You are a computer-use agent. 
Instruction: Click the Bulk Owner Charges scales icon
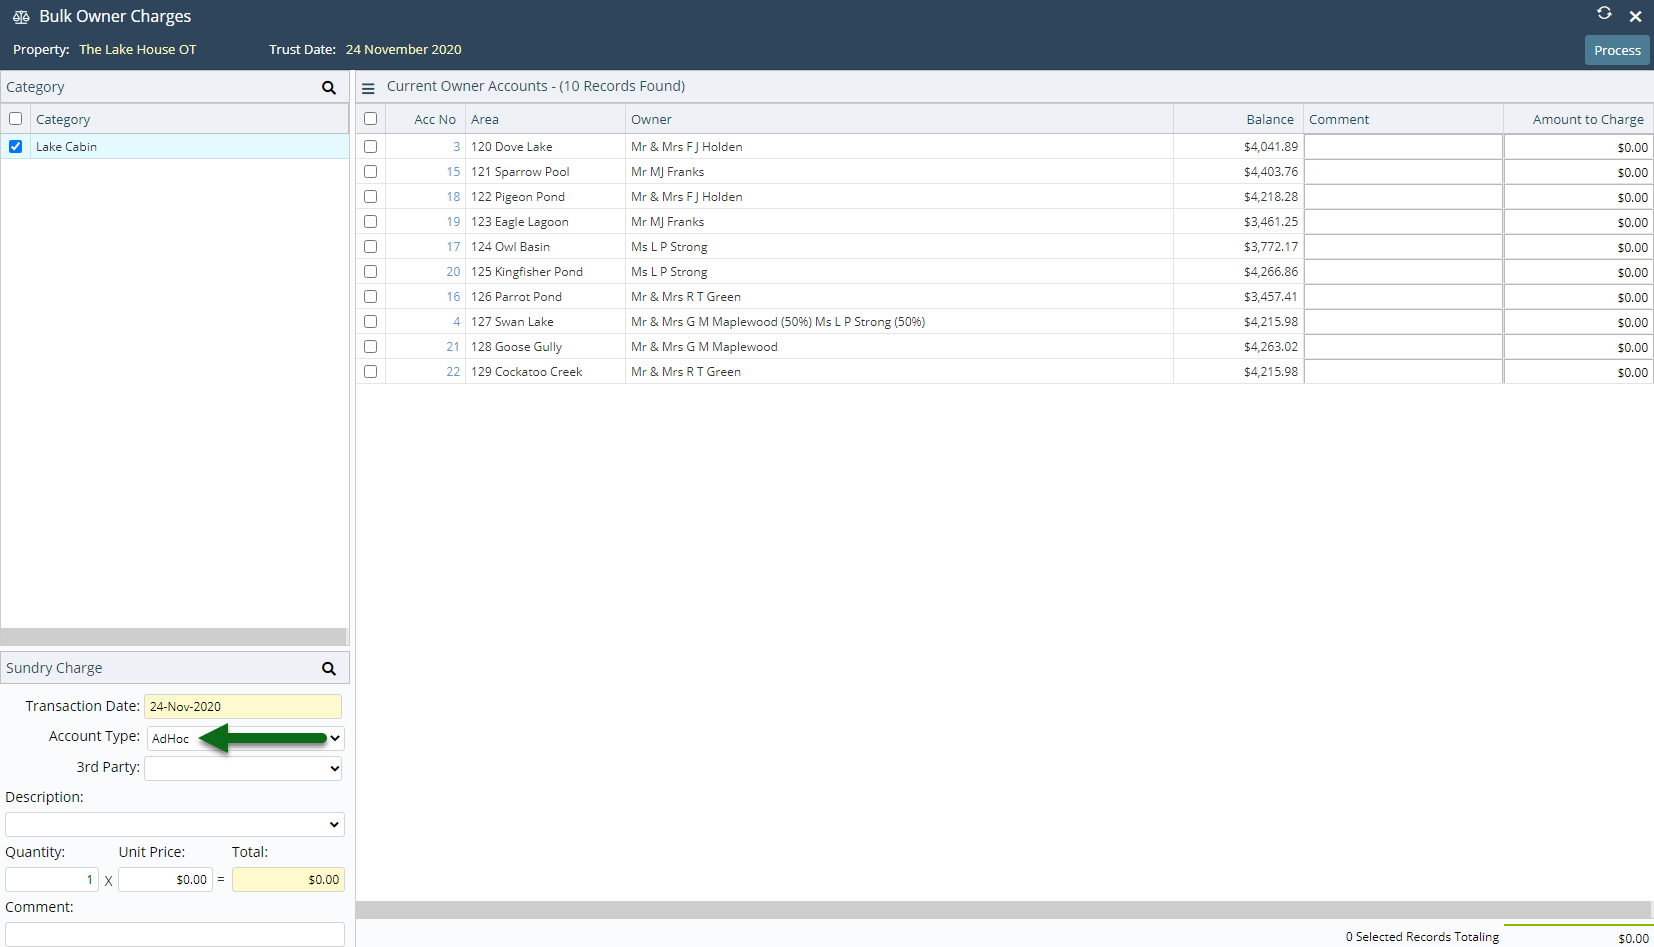[x=21, y=17]
